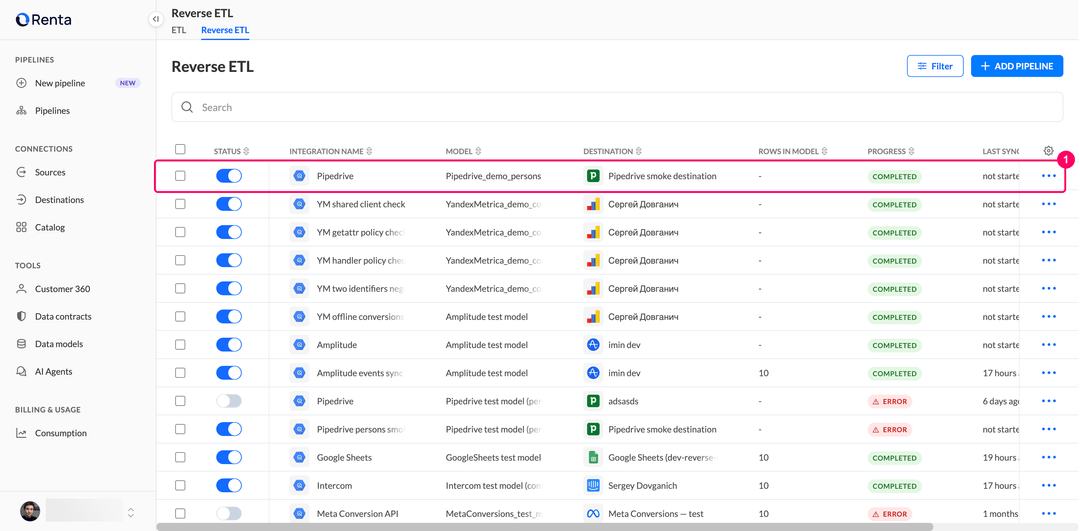Check the box for Pipedrive_demo_persons row
This screenshot has height=531, width=1080.
click(180, 176)
